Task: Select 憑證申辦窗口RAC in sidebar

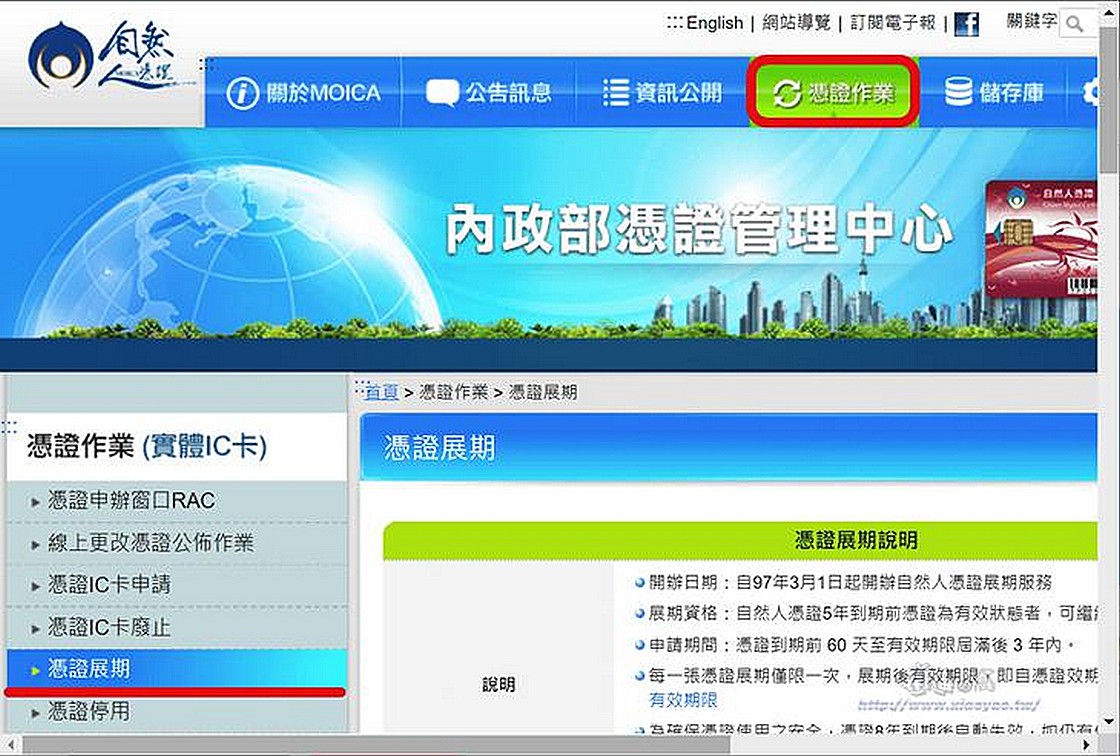Action: [x=131, y=500]
